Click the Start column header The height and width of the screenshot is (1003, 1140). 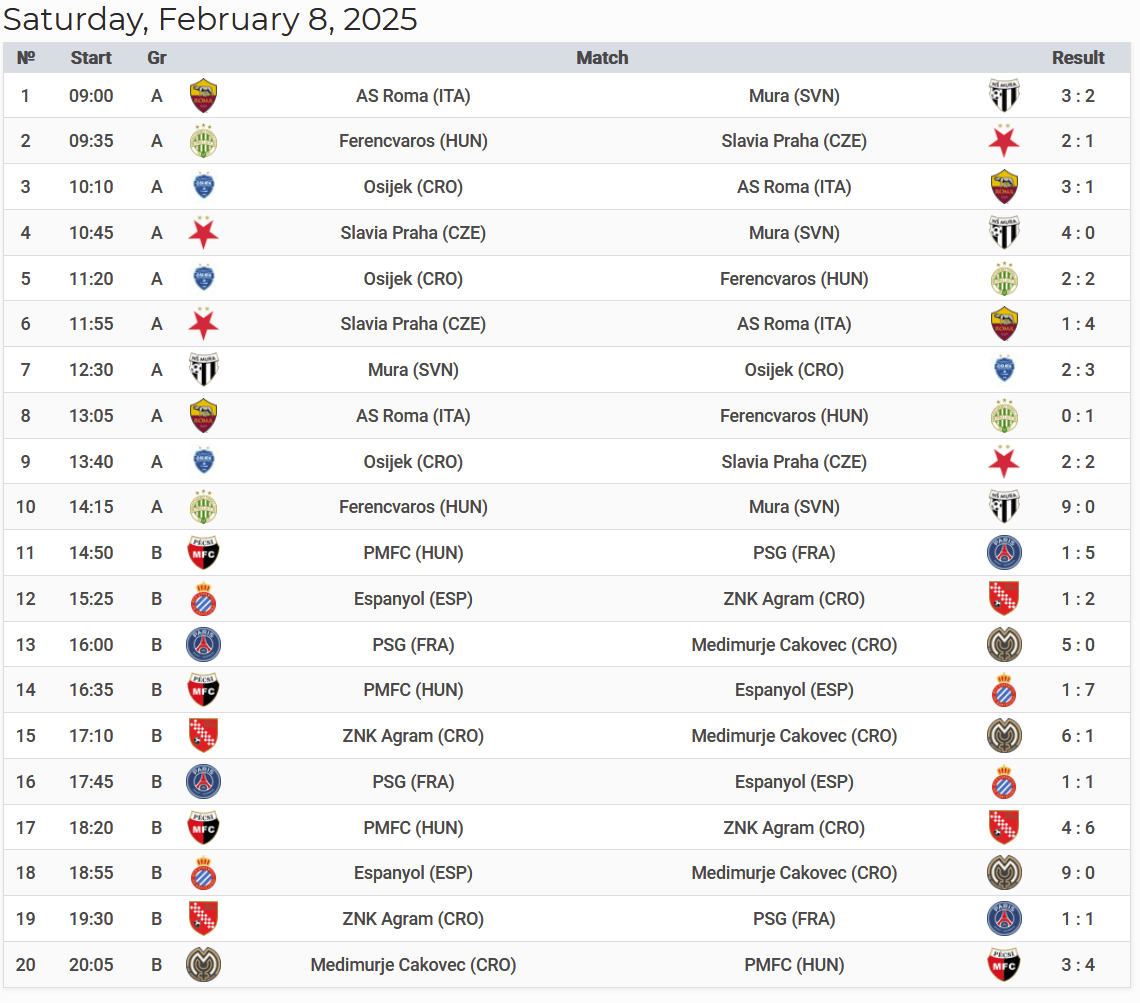tap(91, 58)
